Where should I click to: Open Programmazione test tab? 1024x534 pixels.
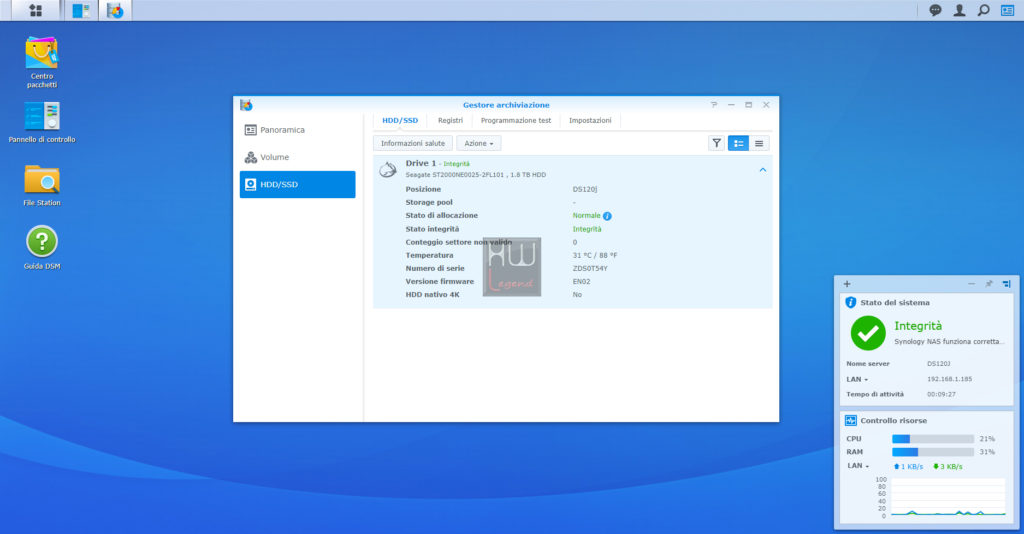coord(516,121)
